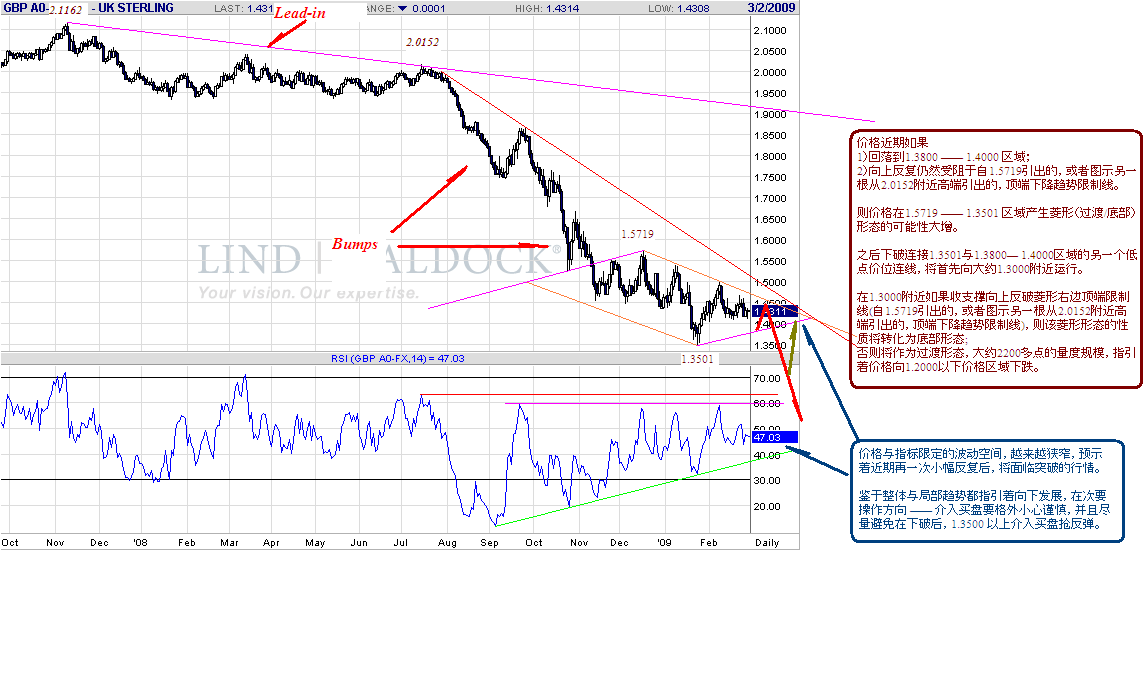1145x676 pixels.
Task: Click the '08 year label on time axis
Action: (x=140, y=542)
